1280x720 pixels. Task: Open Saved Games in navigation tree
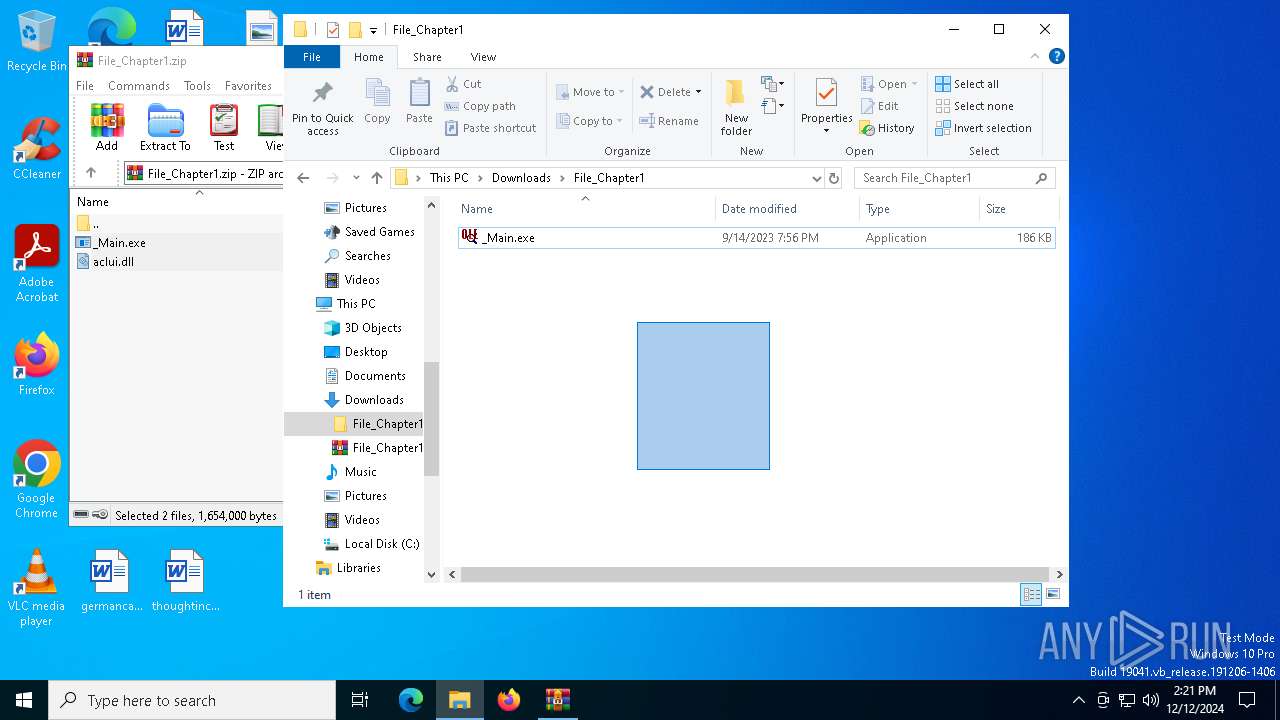(378, 232)
